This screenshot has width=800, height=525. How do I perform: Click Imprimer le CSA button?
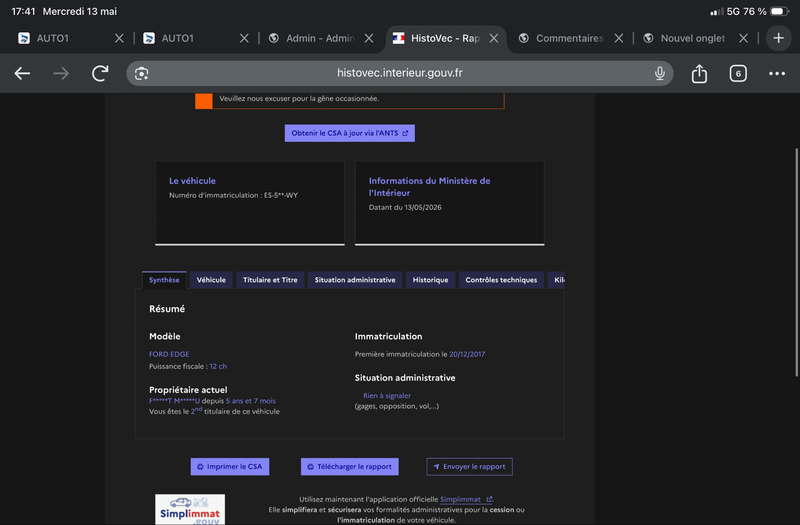tap(230, 466)
